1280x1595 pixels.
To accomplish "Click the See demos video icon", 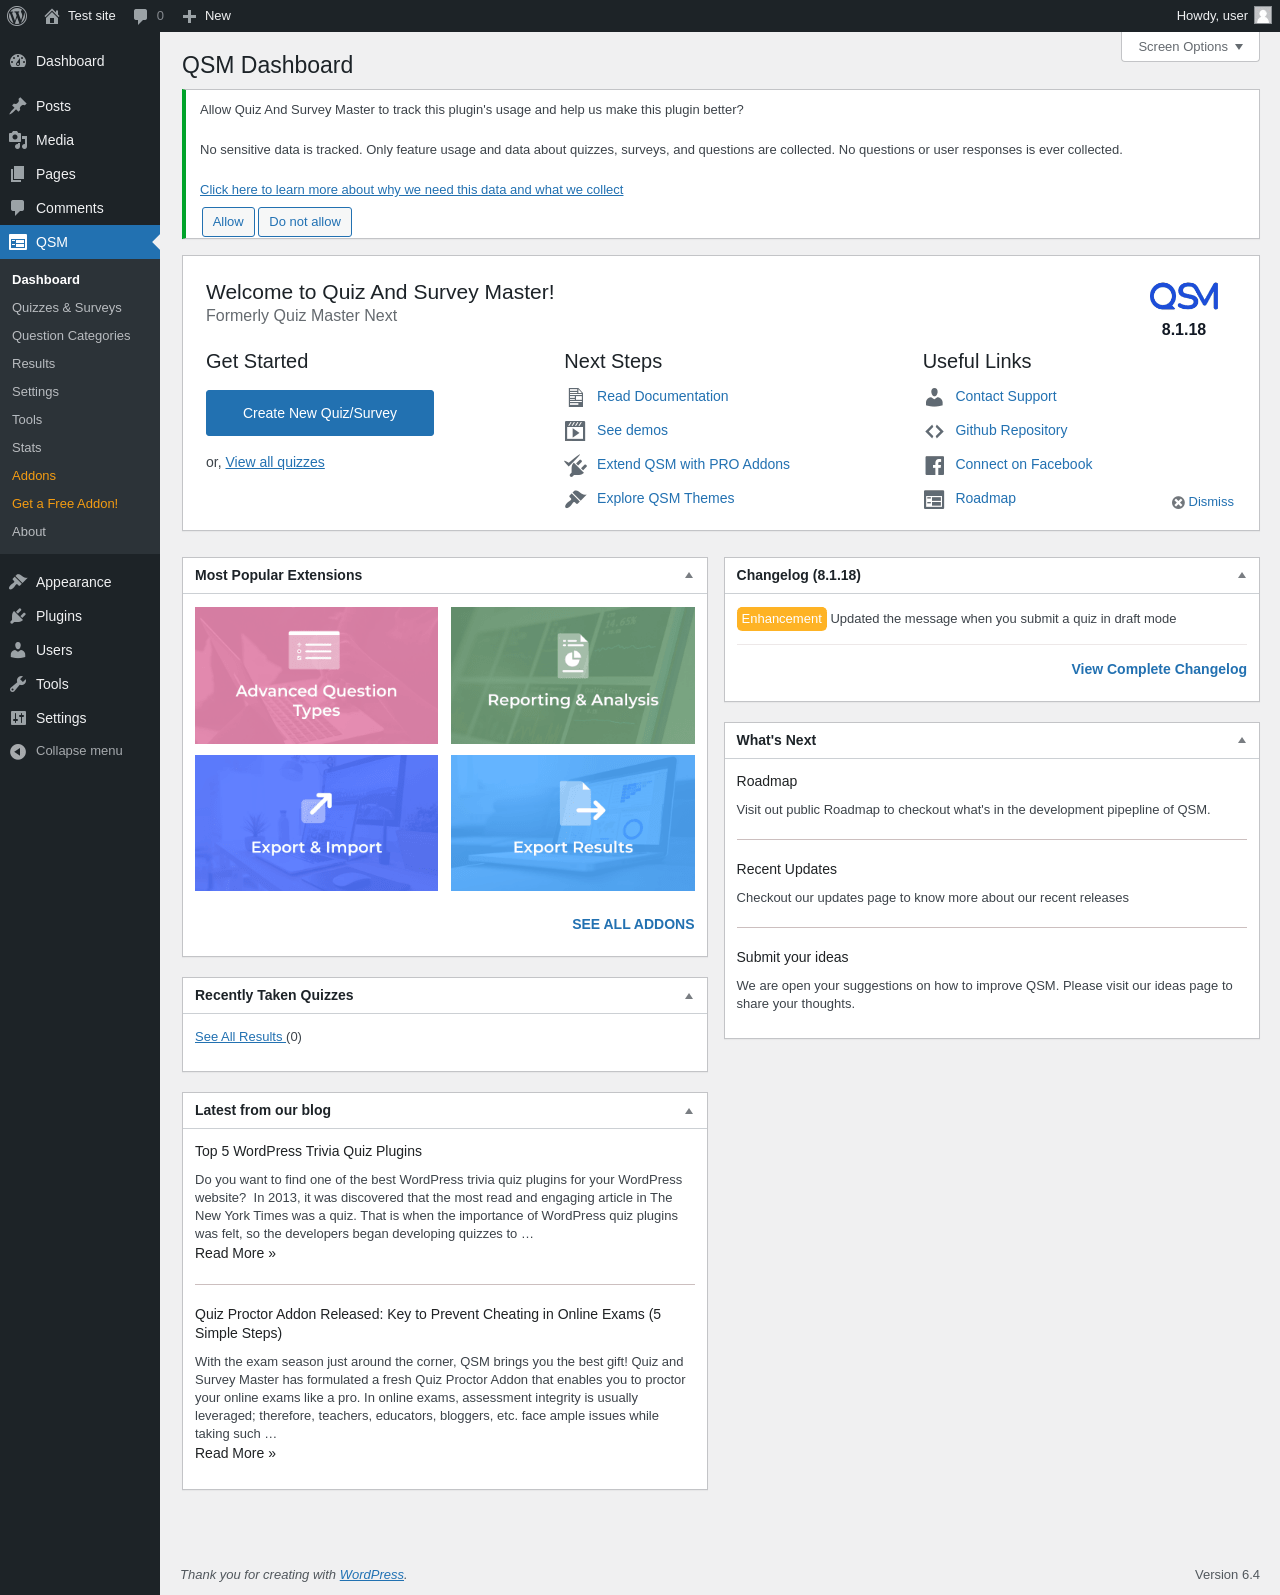I will pyautogui.click(x=575, y=431).
